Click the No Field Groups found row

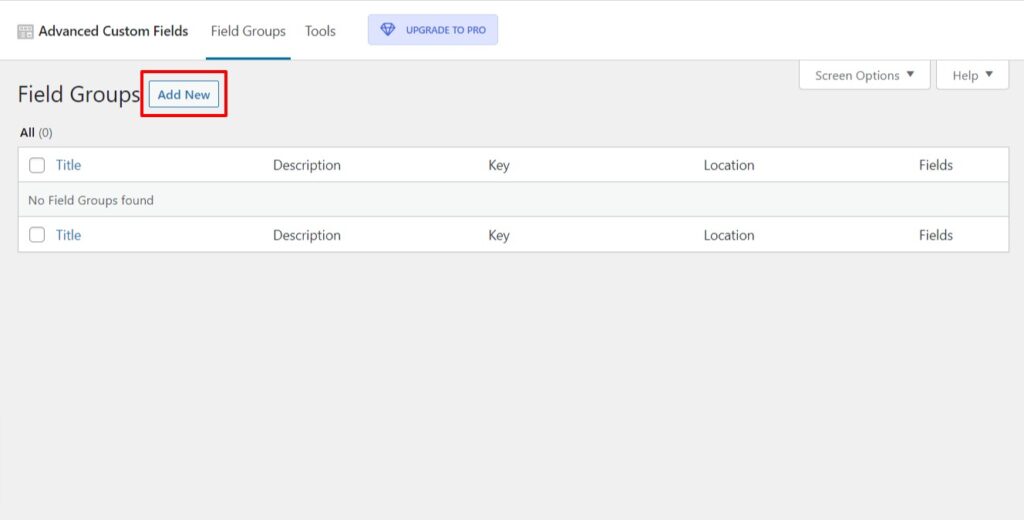(91, 200)
